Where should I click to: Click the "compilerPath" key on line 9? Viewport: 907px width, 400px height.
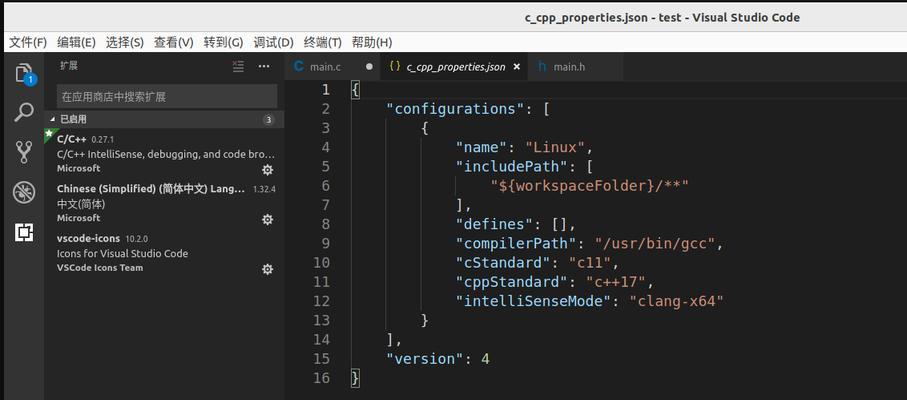coord(517,243)
